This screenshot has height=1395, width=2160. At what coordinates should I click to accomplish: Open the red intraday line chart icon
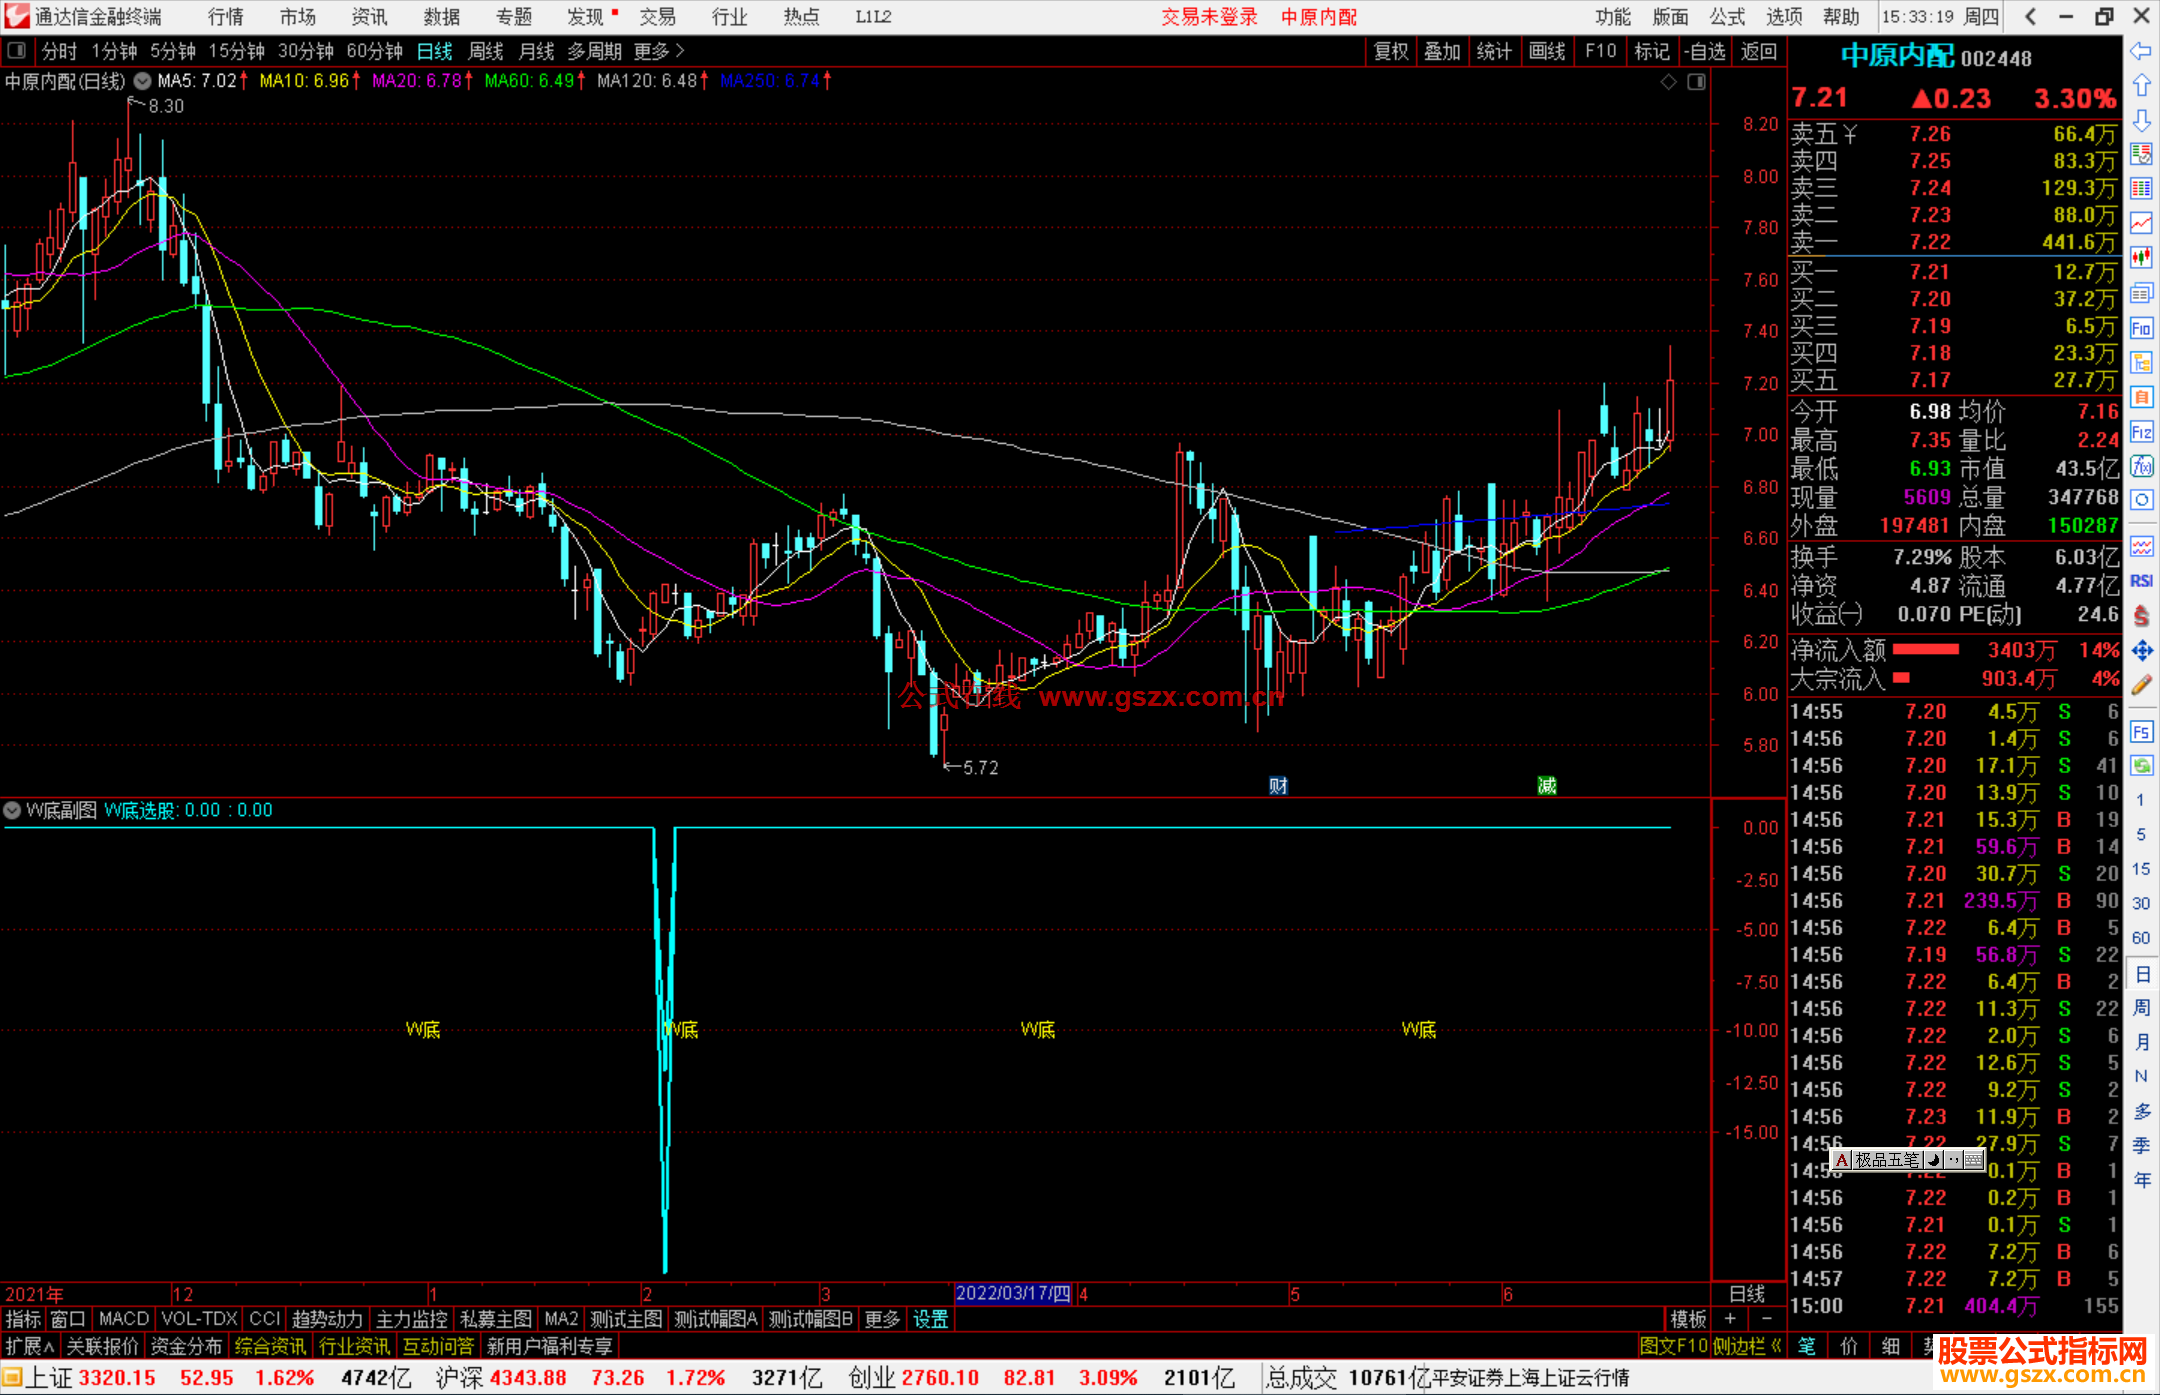point(2141,223)
